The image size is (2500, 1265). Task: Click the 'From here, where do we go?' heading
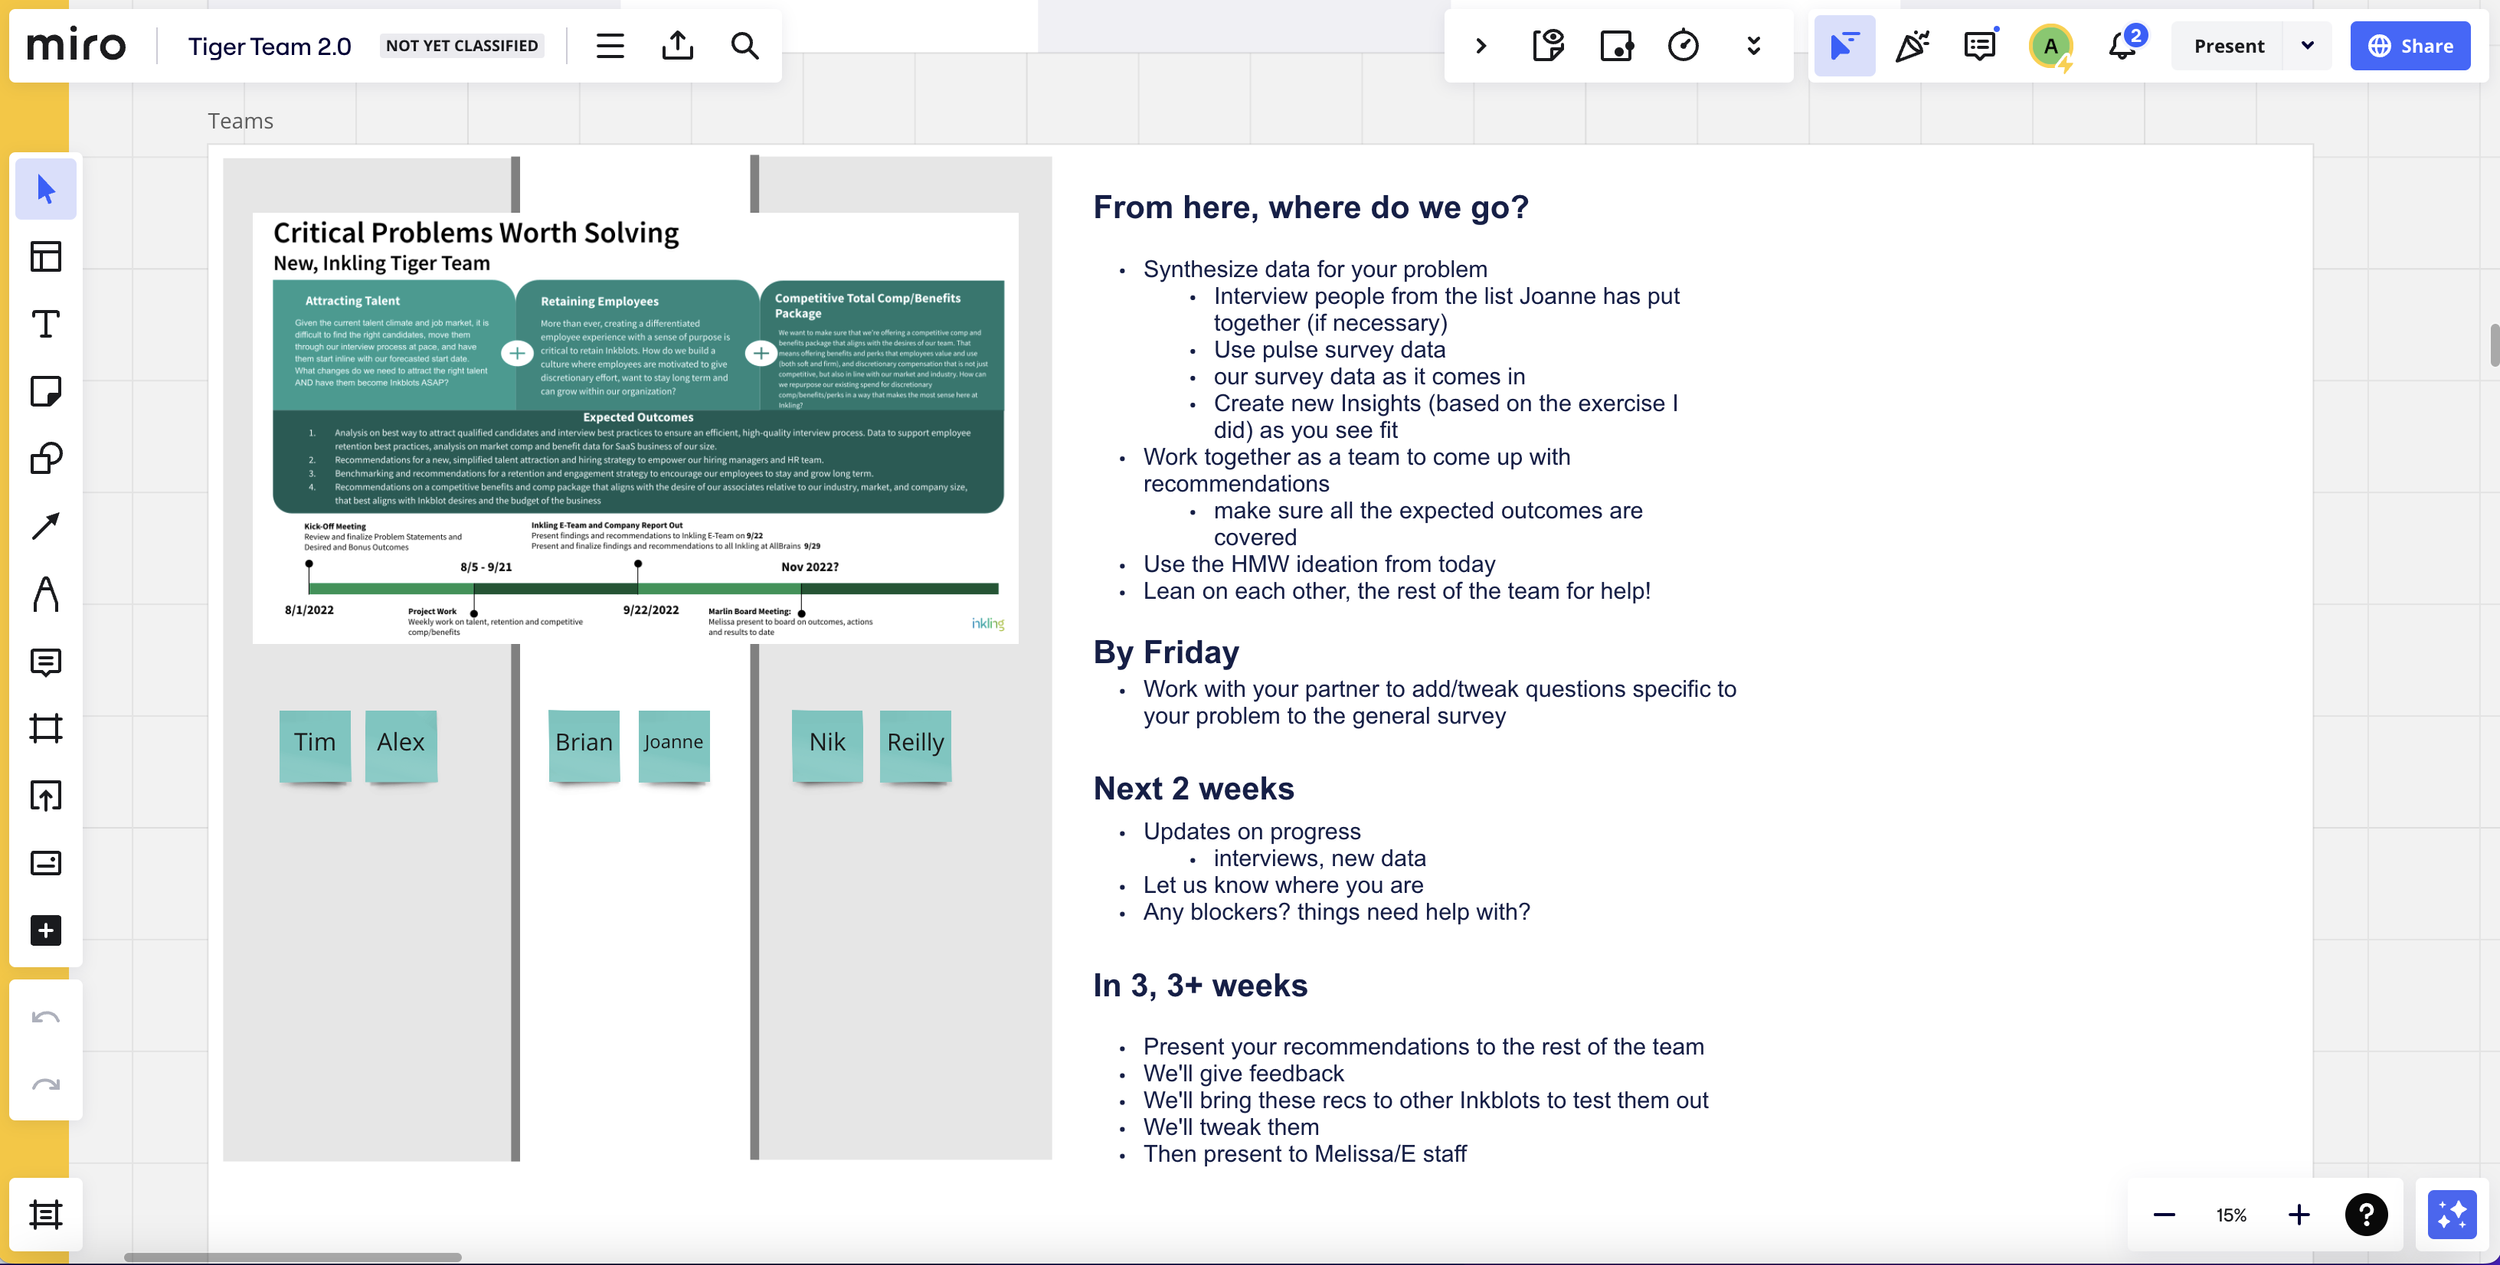1310,207
